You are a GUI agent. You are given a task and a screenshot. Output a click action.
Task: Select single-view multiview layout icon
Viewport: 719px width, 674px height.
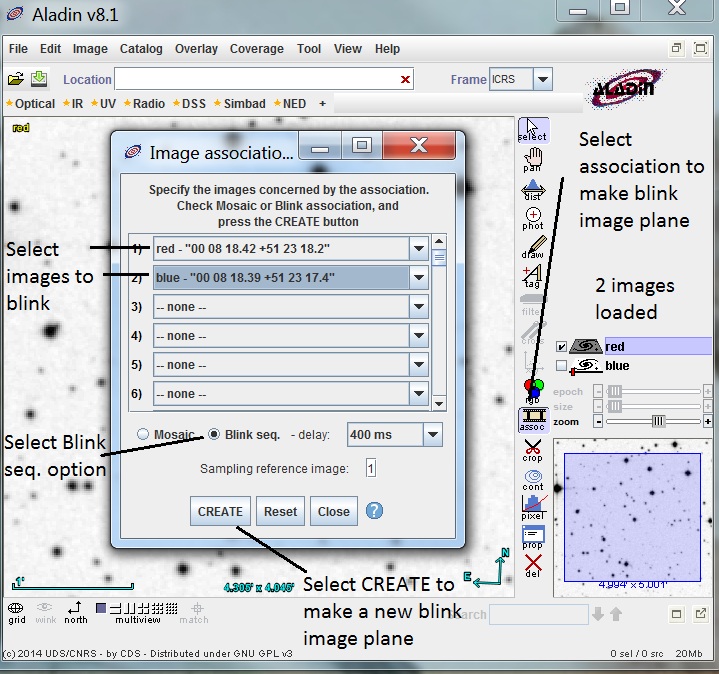point(101,608)
